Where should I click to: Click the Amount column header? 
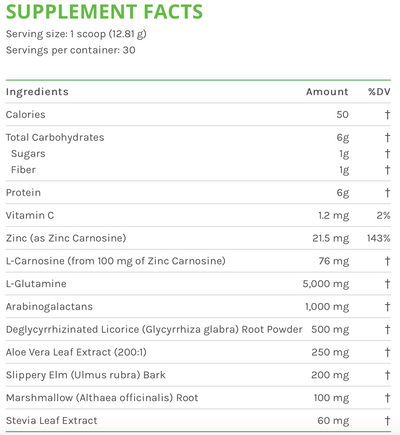click(327, 92)
